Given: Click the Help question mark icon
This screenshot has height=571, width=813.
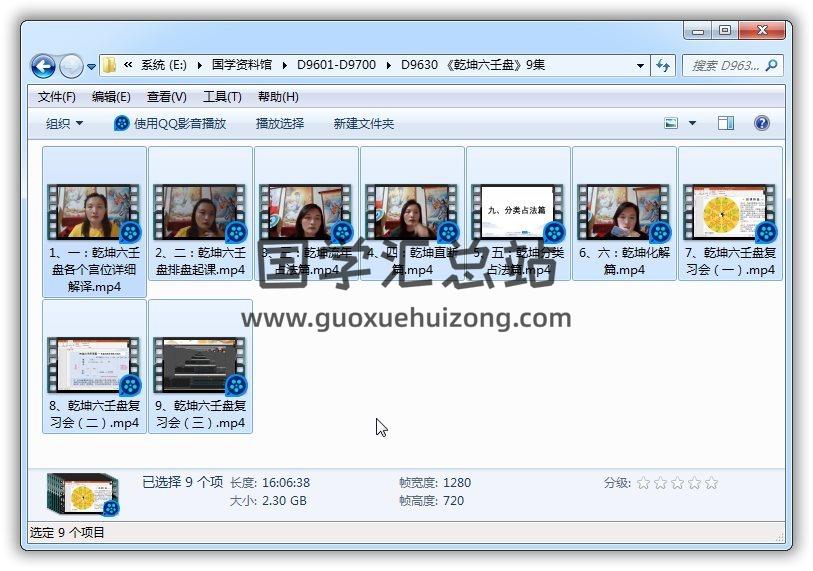Looking at the screenshot, I should click(x=762, y=123).
